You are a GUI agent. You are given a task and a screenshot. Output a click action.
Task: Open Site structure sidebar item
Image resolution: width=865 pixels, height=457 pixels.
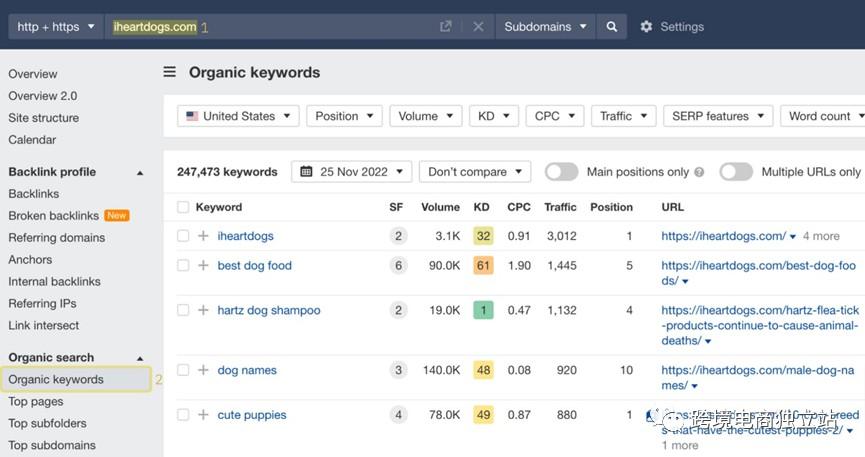pos(44,118)
